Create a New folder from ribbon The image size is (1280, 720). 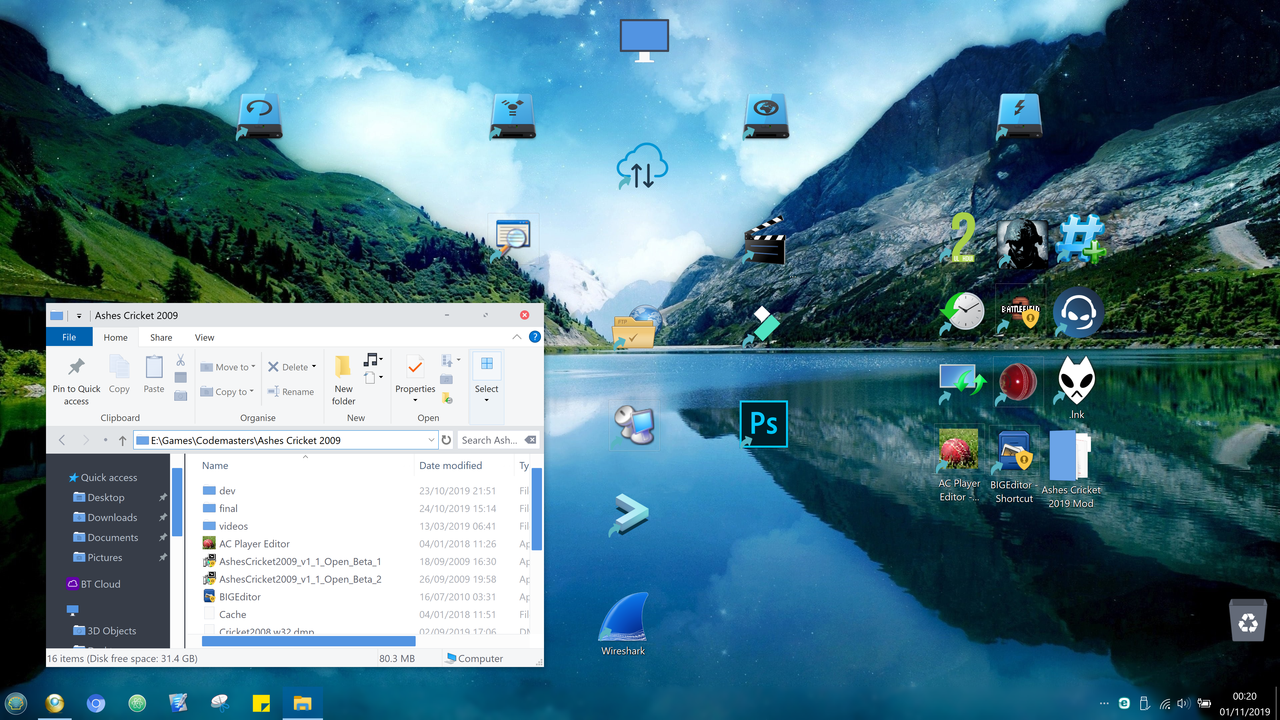coord(344,380)
